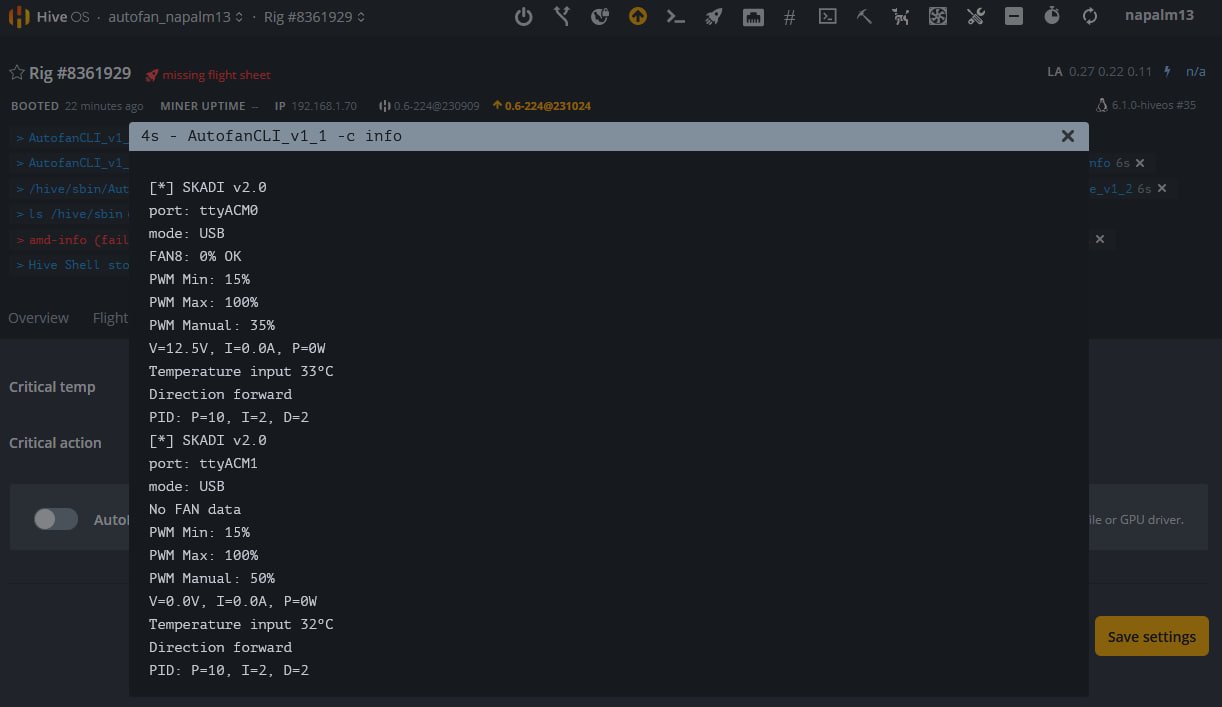Open the fan icon in toolbar
Viewport: 1222px width, 707px height.
[x=938, y=16]
